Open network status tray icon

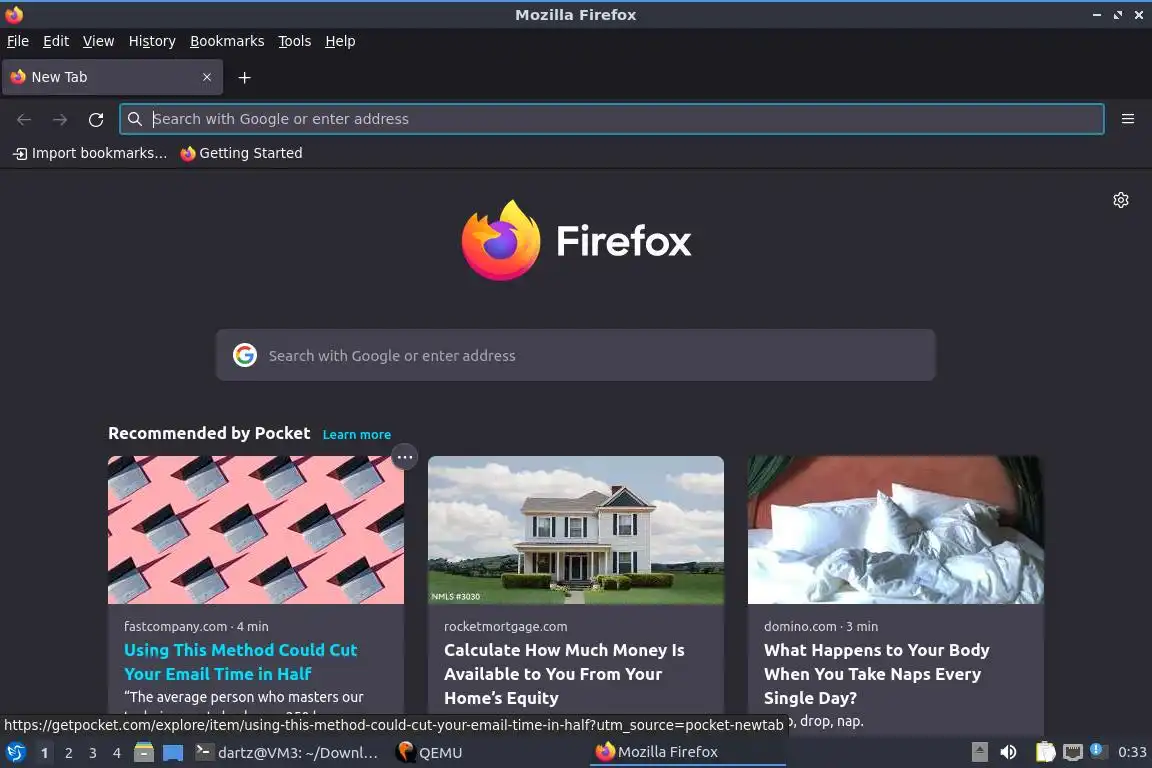[x=1073, y=752]
